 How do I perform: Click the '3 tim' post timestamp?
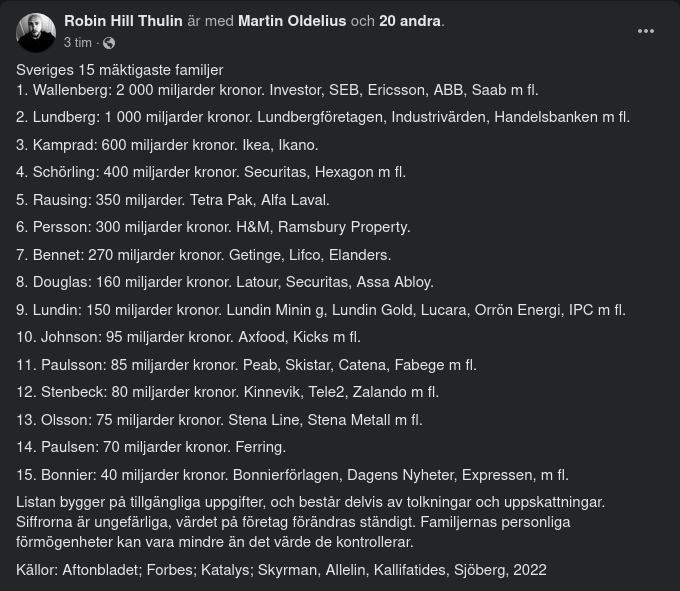point(77,43)
